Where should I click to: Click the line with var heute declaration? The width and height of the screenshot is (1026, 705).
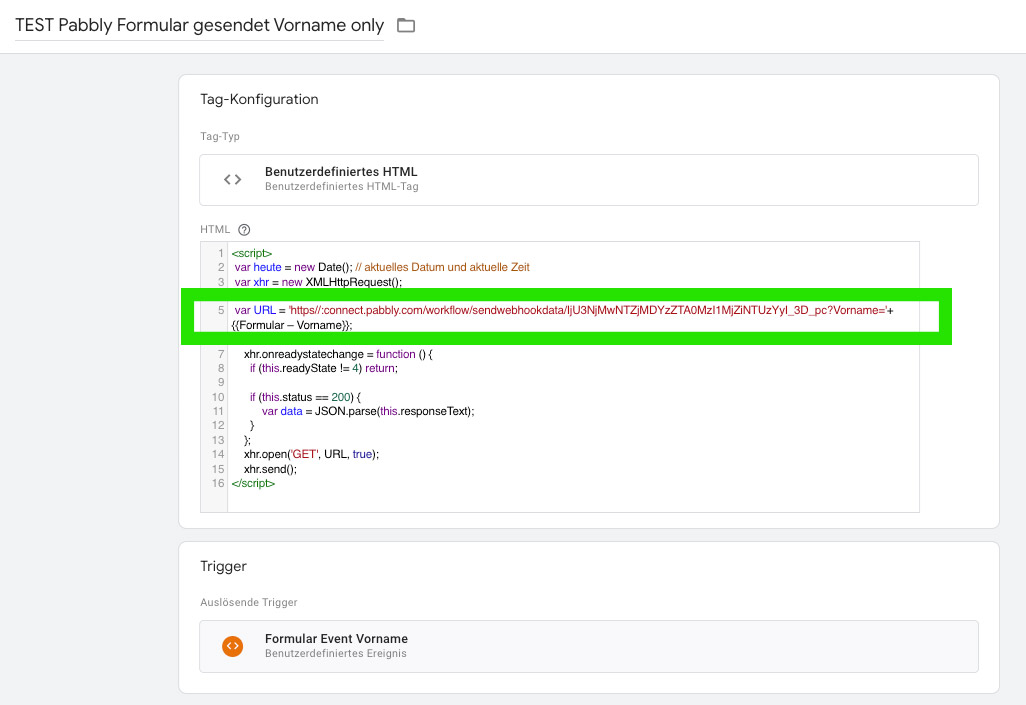click(382, 267)
